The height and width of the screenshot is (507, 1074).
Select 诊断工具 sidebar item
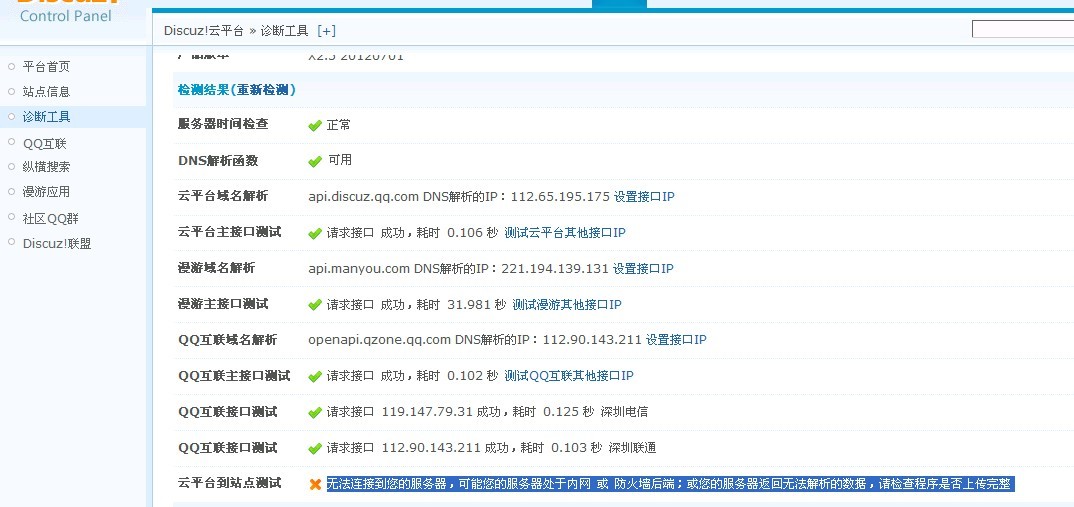tap(46, 116)
